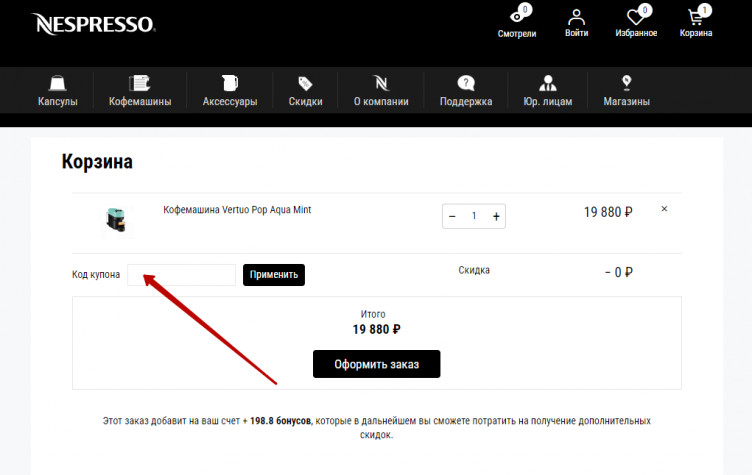Open the О компании menu item
752x475 pixels.
coord(381,90)
